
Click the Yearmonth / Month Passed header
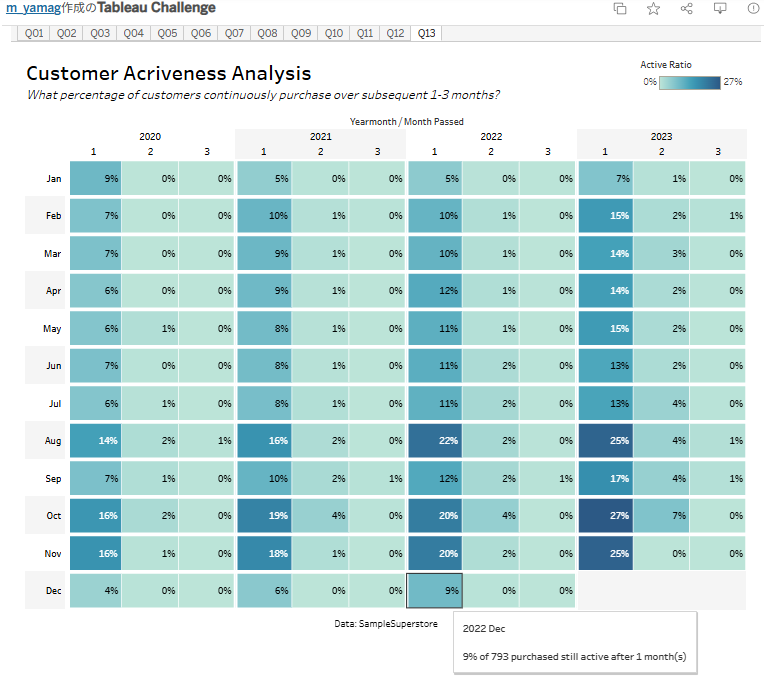pyautogui.click(x=406, y=121)
